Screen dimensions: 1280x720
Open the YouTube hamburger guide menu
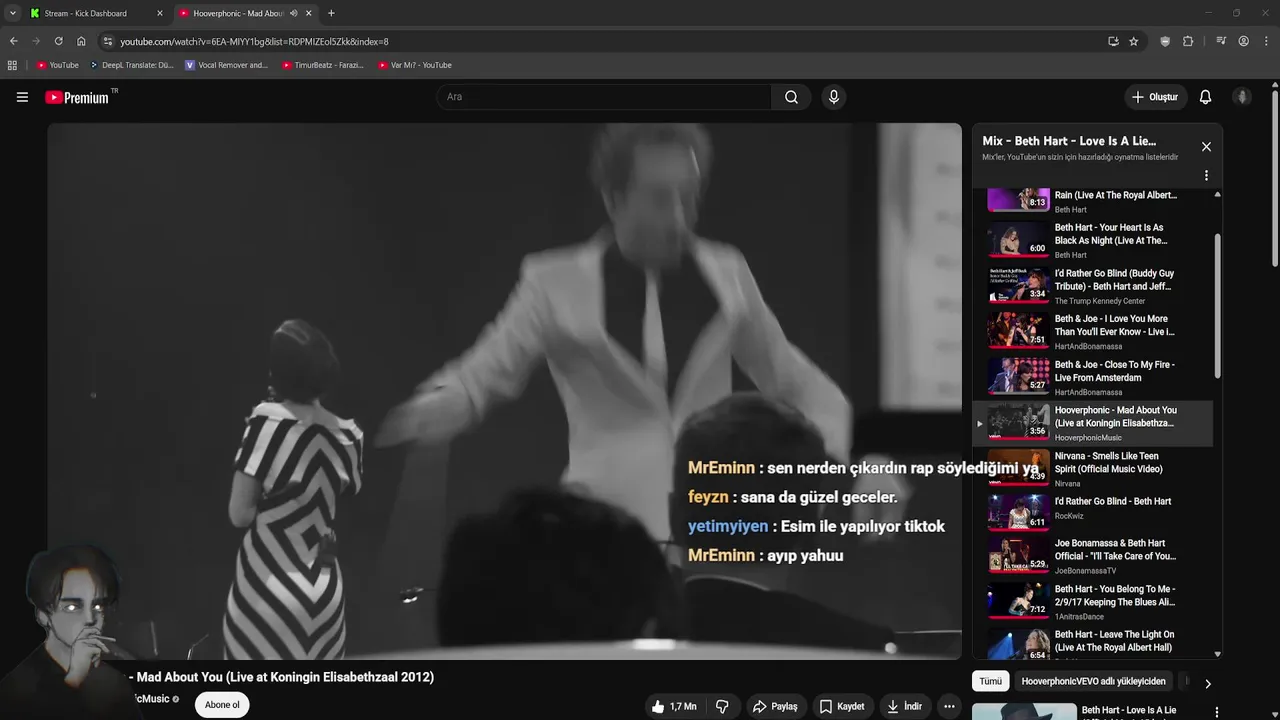[22, 97]
